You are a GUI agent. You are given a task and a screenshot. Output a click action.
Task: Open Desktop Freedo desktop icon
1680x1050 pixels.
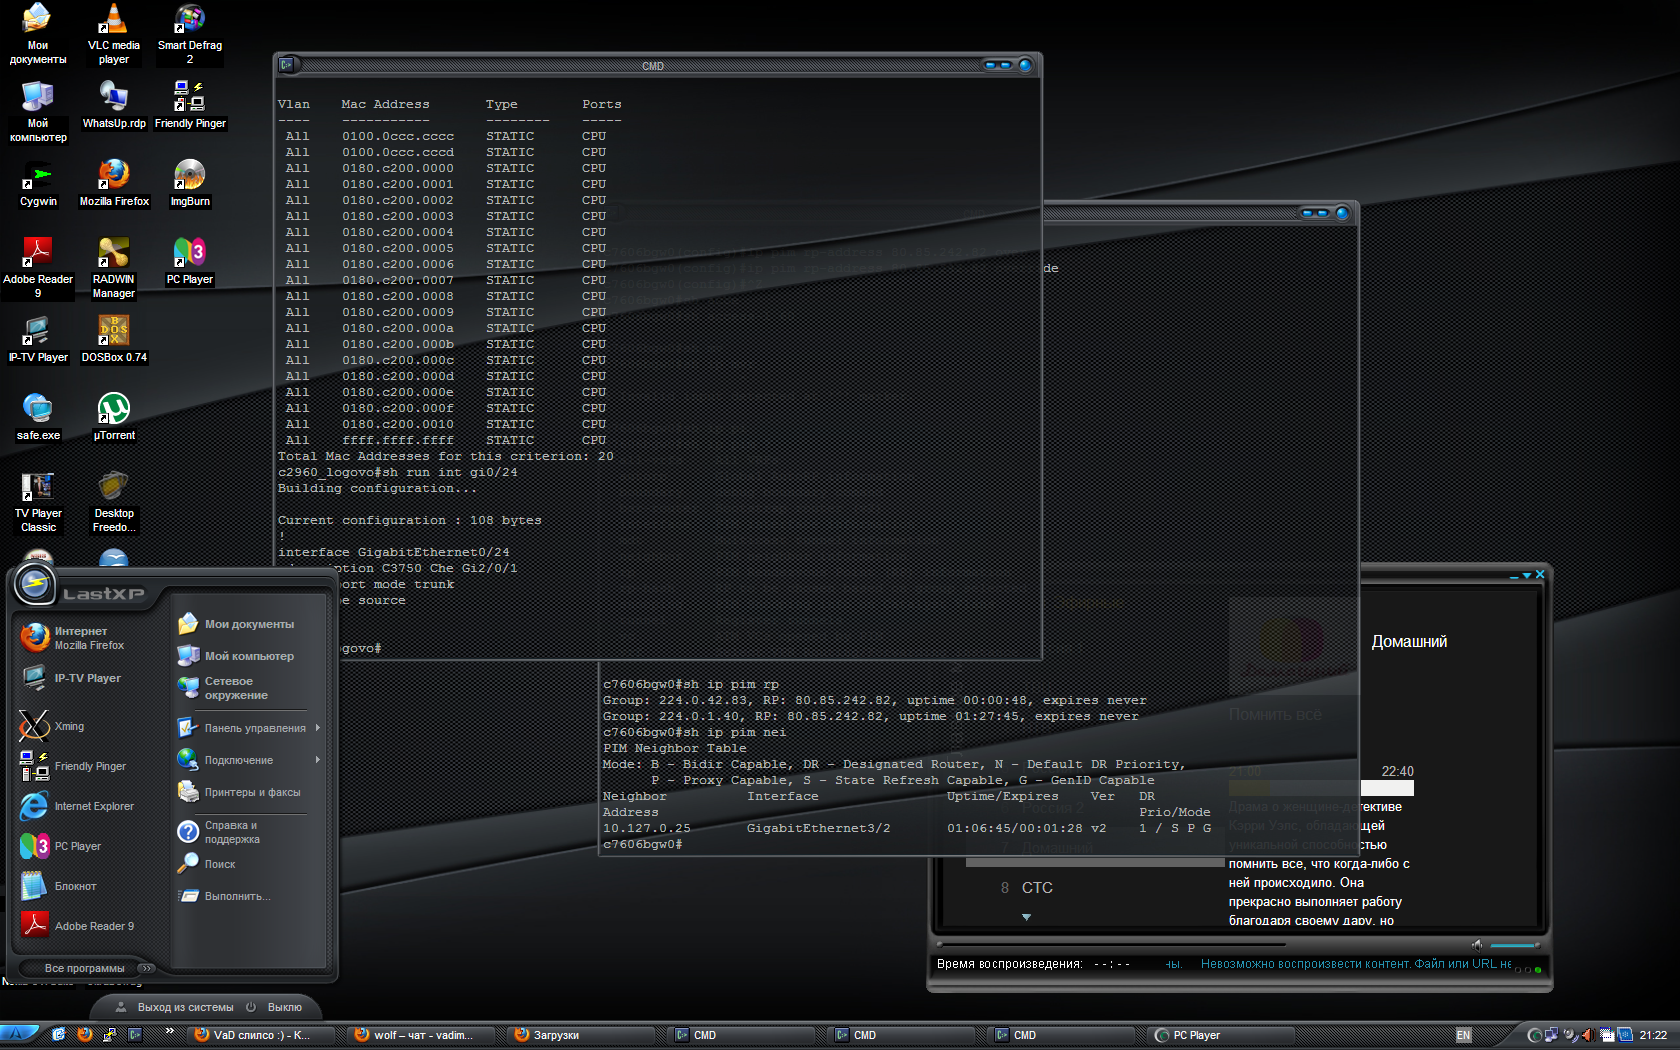pos(114,501)
